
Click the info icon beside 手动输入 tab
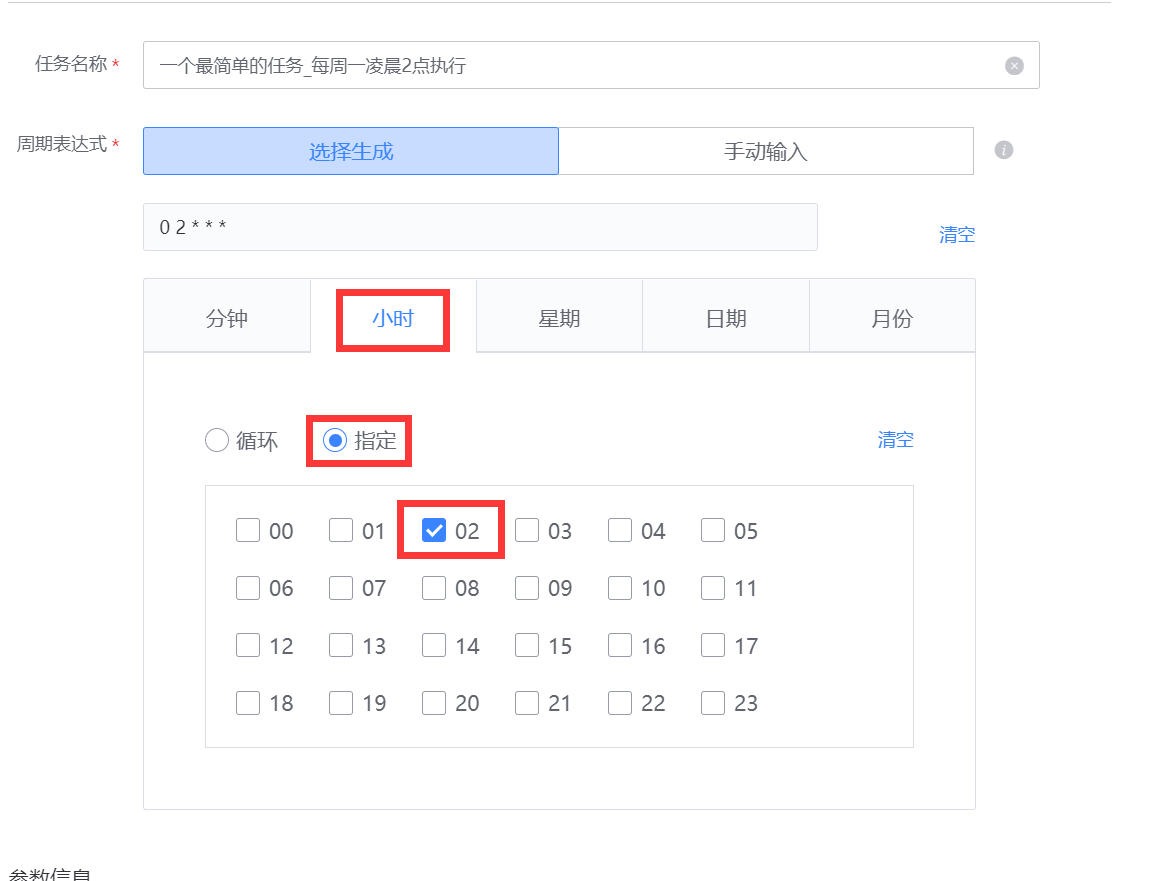coord(1003,150)
